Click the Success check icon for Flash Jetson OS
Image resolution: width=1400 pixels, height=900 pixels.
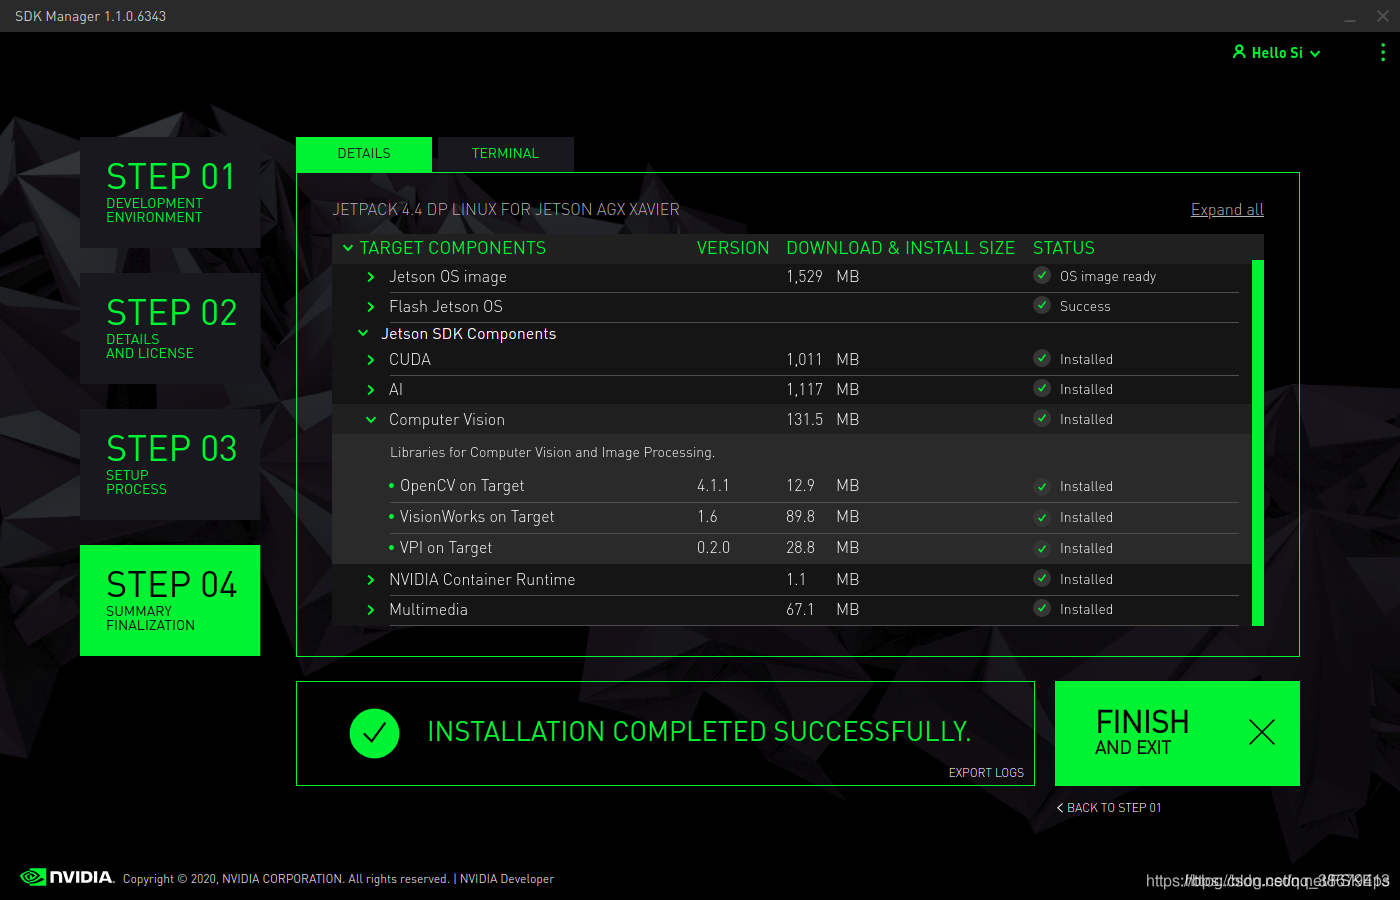coord(1042,306)
